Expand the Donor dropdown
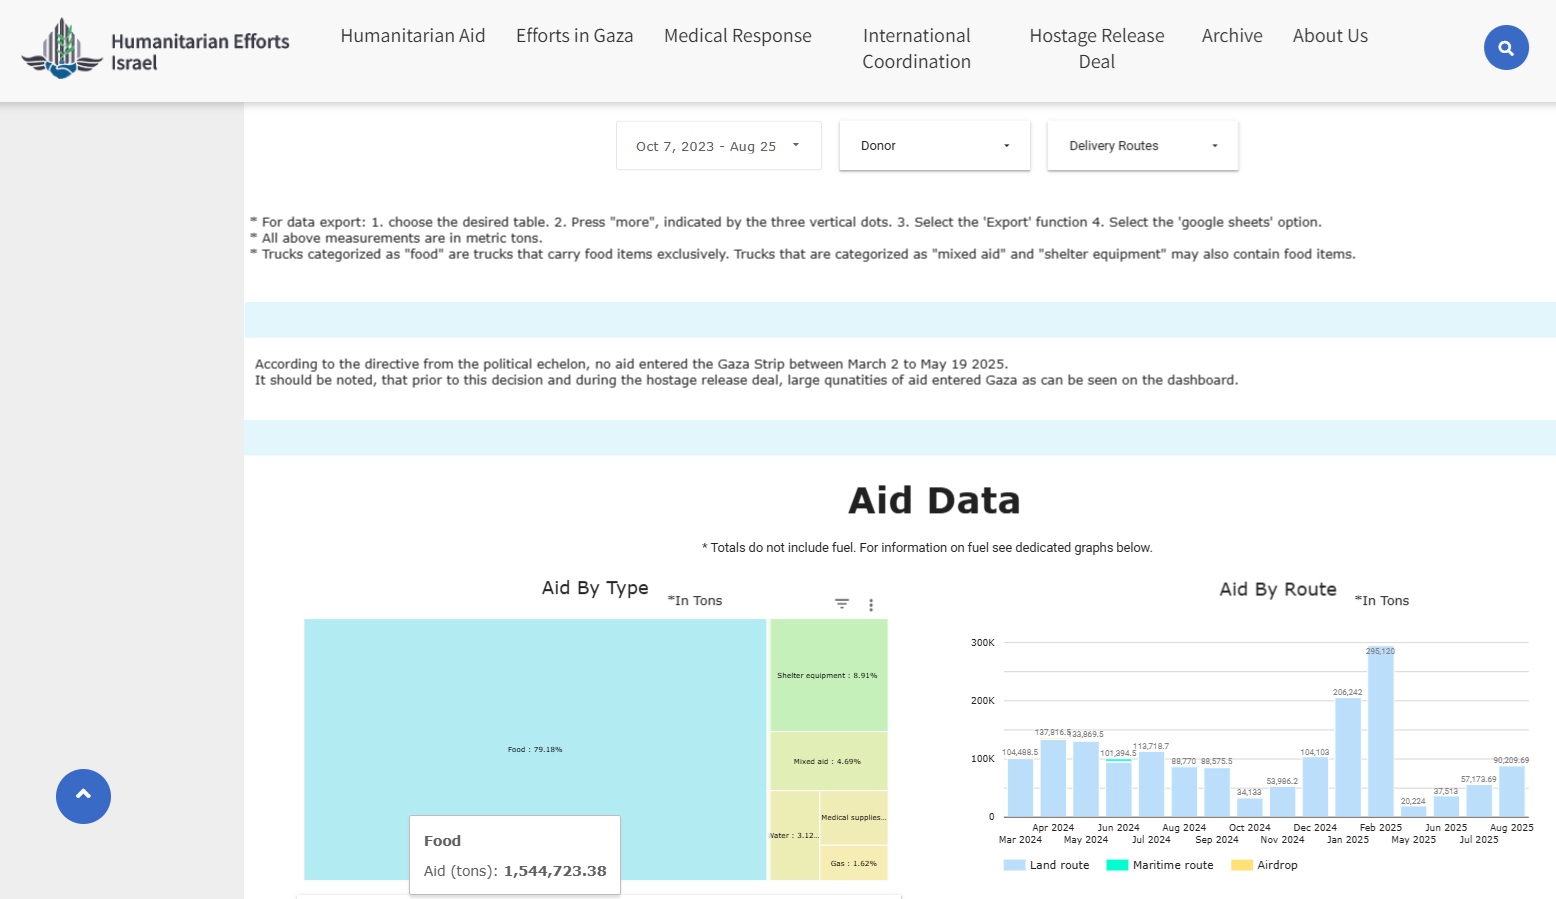This screenshot has height=899, width=1556. 934,146
